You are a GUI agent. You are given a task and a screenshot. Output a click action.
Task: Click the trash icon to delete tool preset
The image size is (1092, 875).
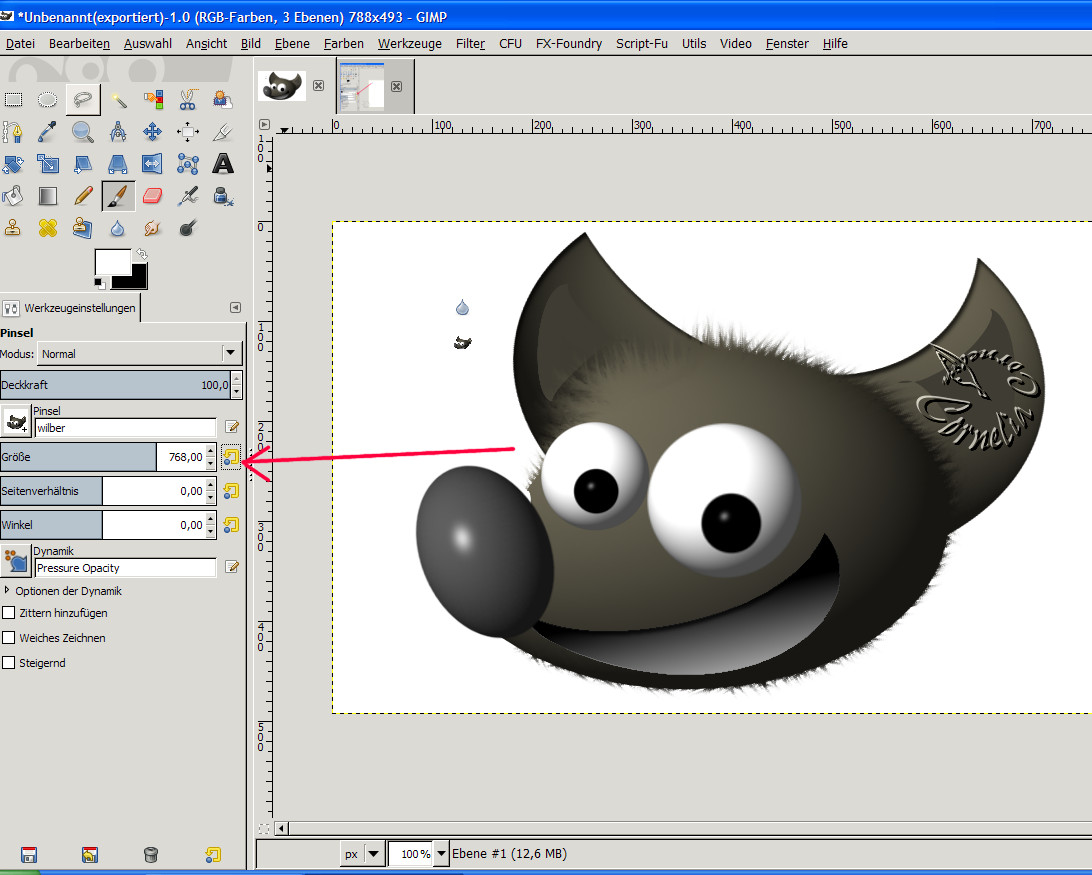150,854
